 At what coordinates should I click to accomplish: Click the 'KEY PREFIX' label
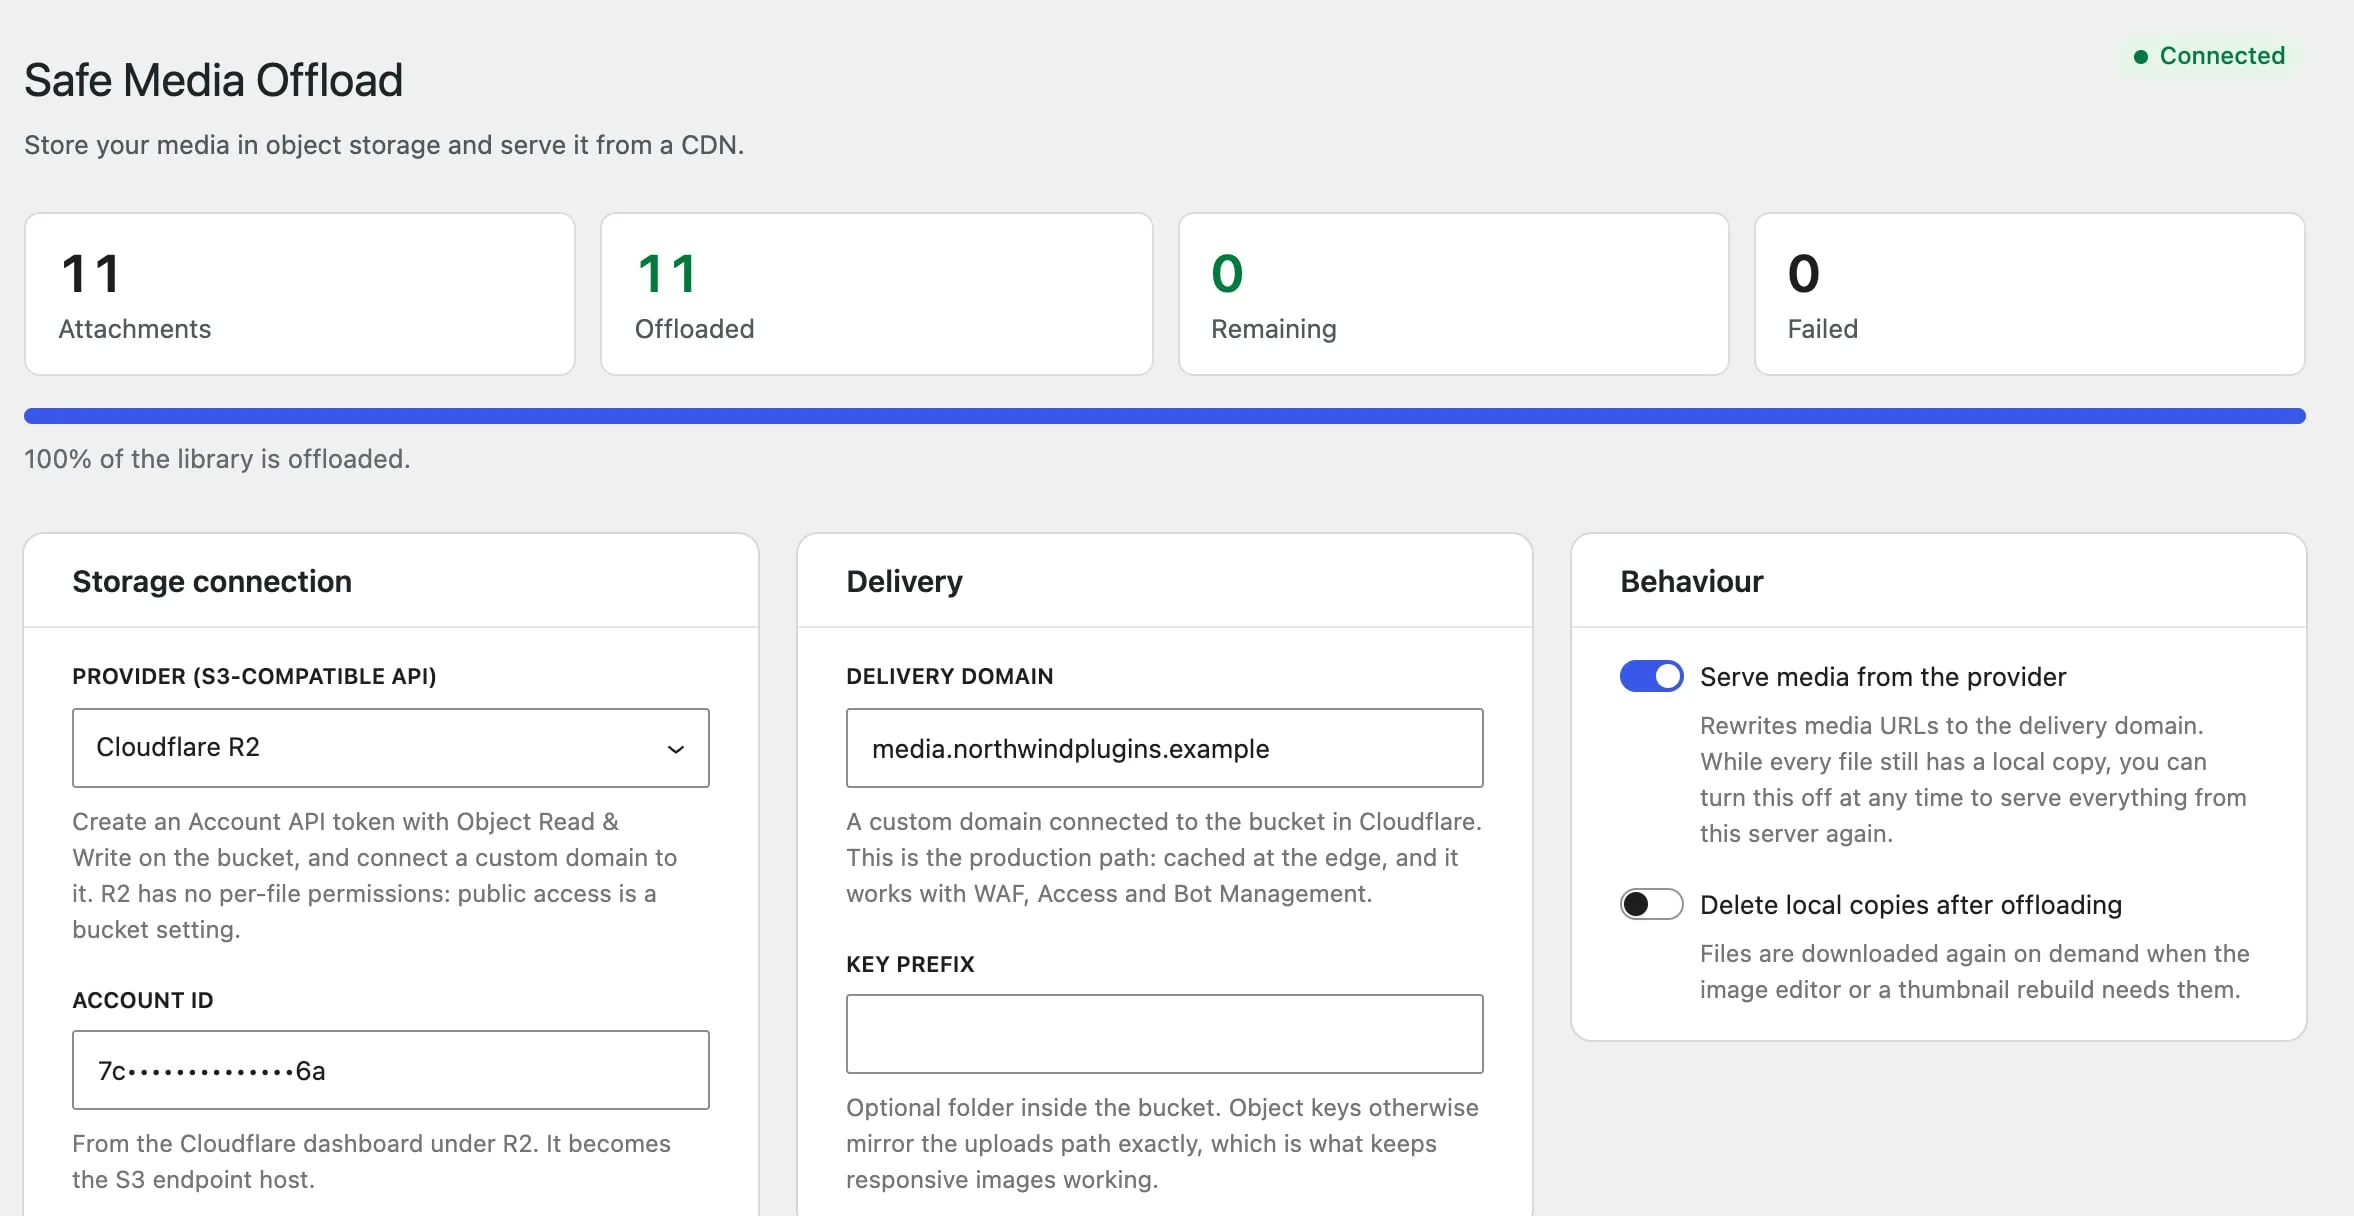[x=910, y=964]
